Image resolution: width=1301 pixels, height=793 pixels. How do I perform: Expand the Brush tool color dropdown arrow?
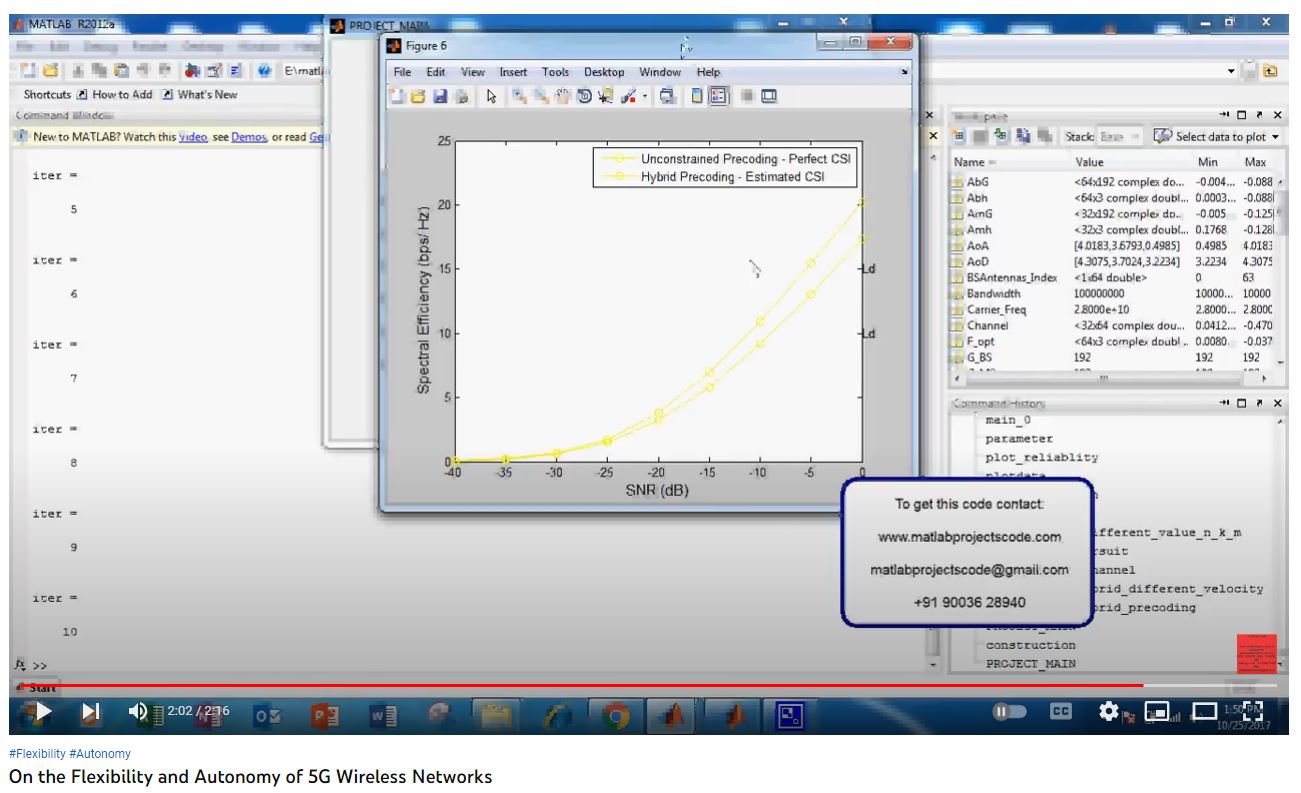pyautogui.click(x=645, y=97)
